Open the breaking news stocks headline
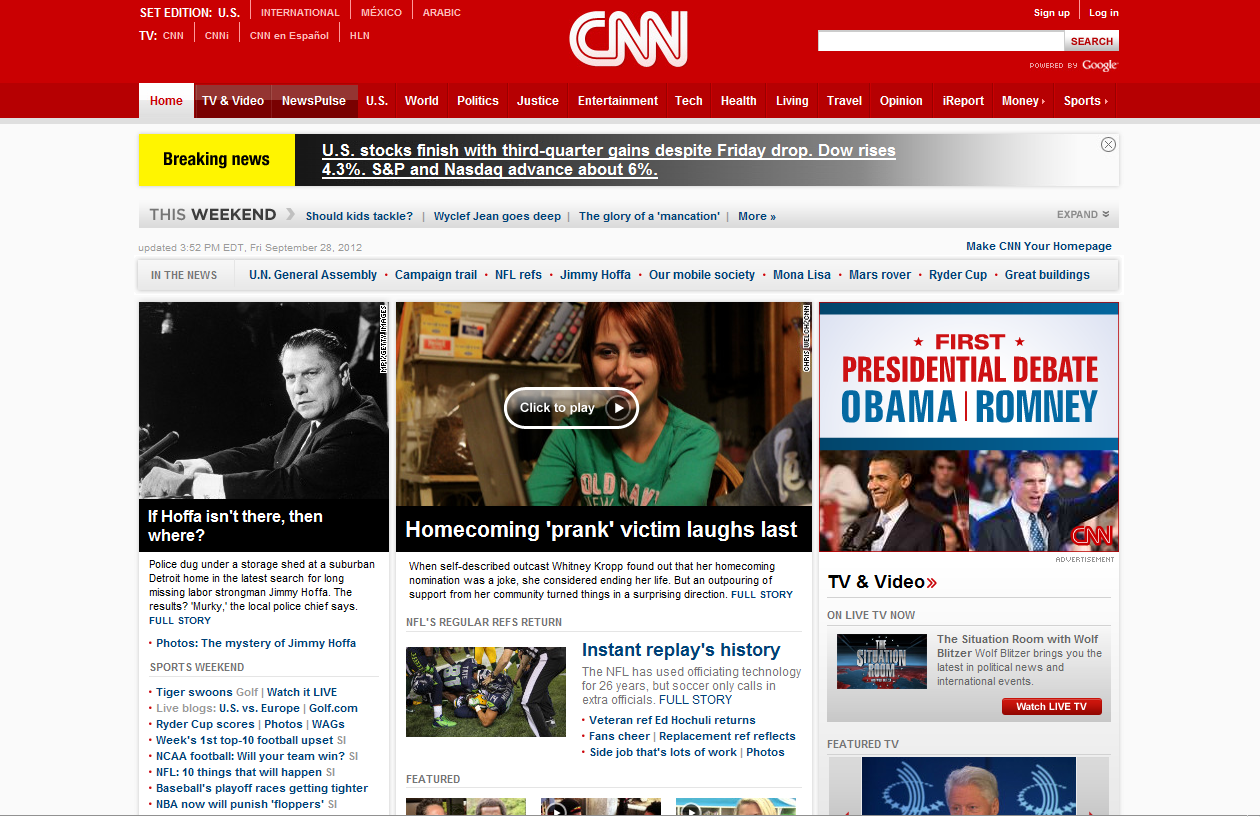The height and width of the screenshot is (817, 1260). pos(609,160)
